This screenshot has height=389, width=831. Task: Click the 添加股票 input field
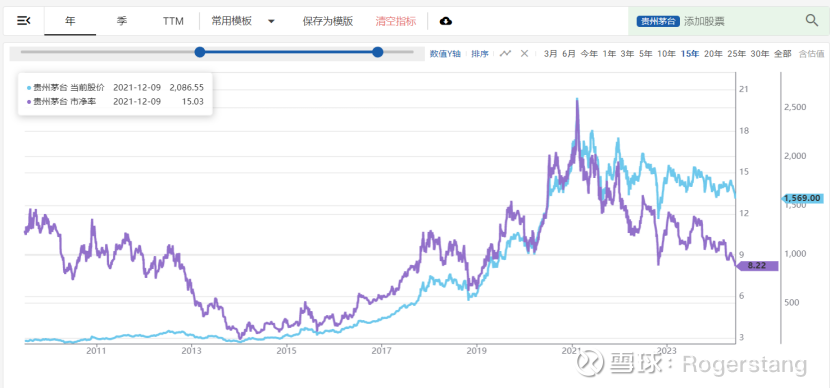point(742,21)
